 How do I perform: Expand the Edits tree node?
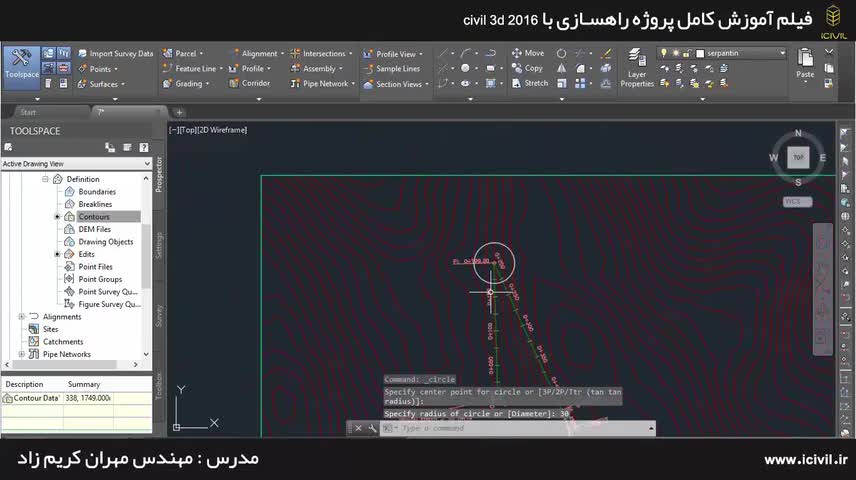coord(57,254)
